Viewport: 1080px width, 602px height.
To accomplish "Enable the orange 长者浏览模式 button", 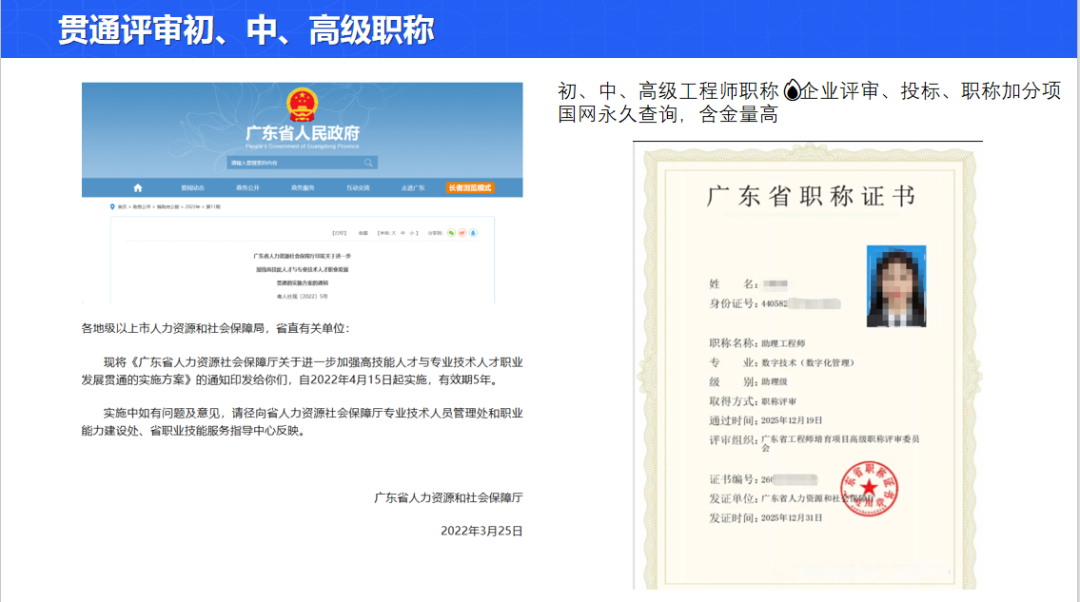I will tap(470, 188).
